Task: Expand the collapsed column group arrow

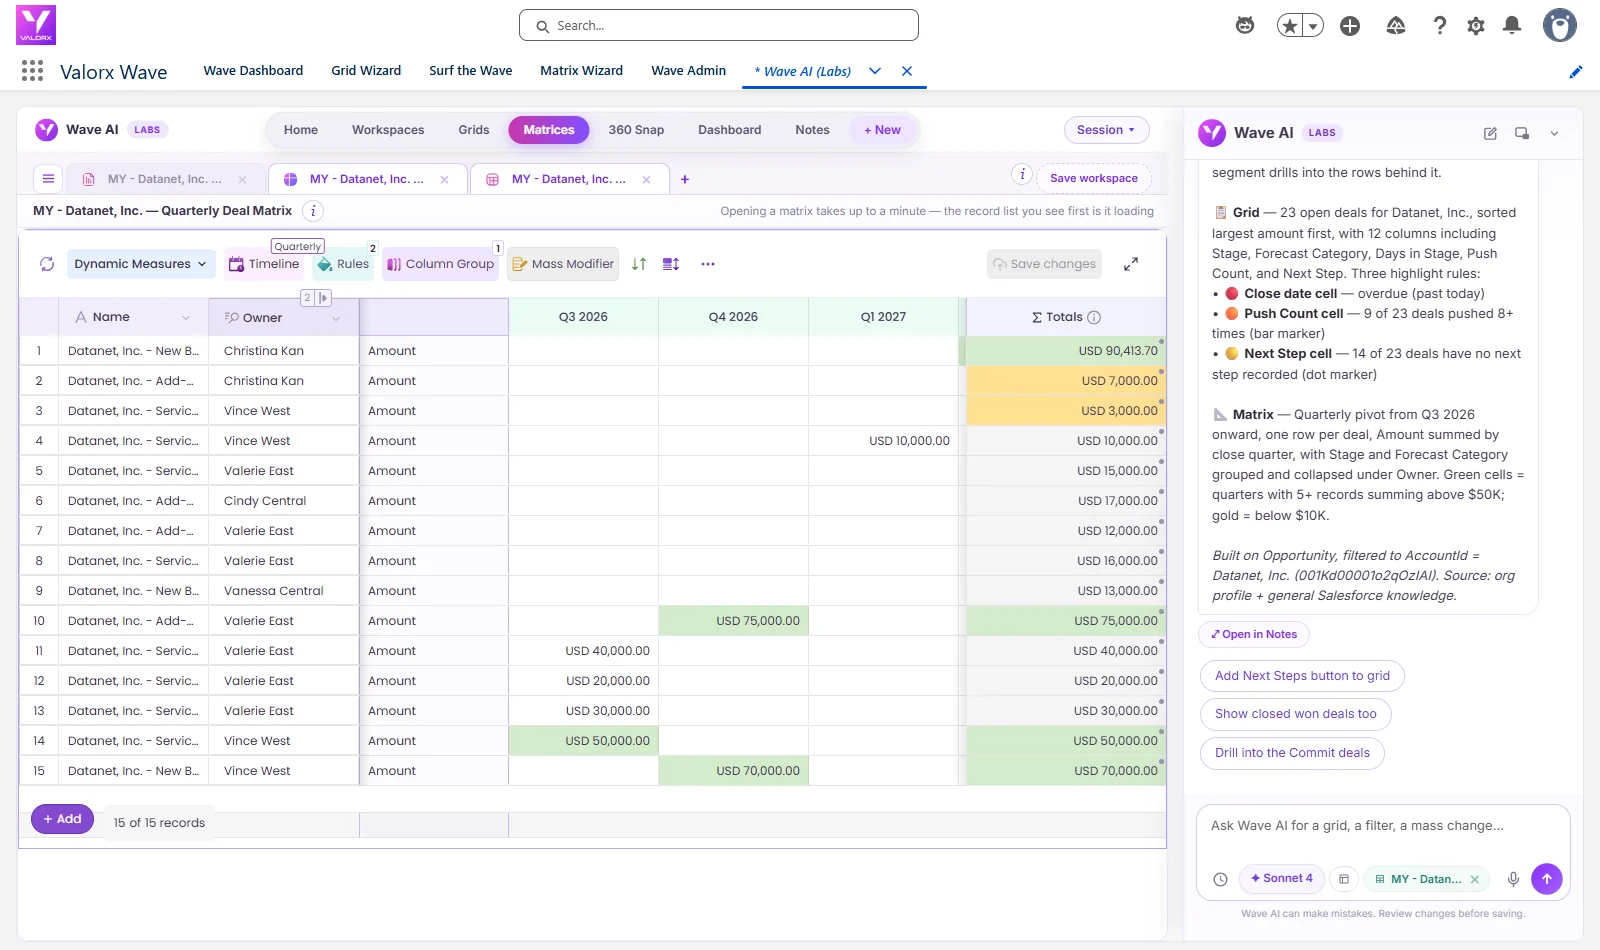Action: click(324, 298)
